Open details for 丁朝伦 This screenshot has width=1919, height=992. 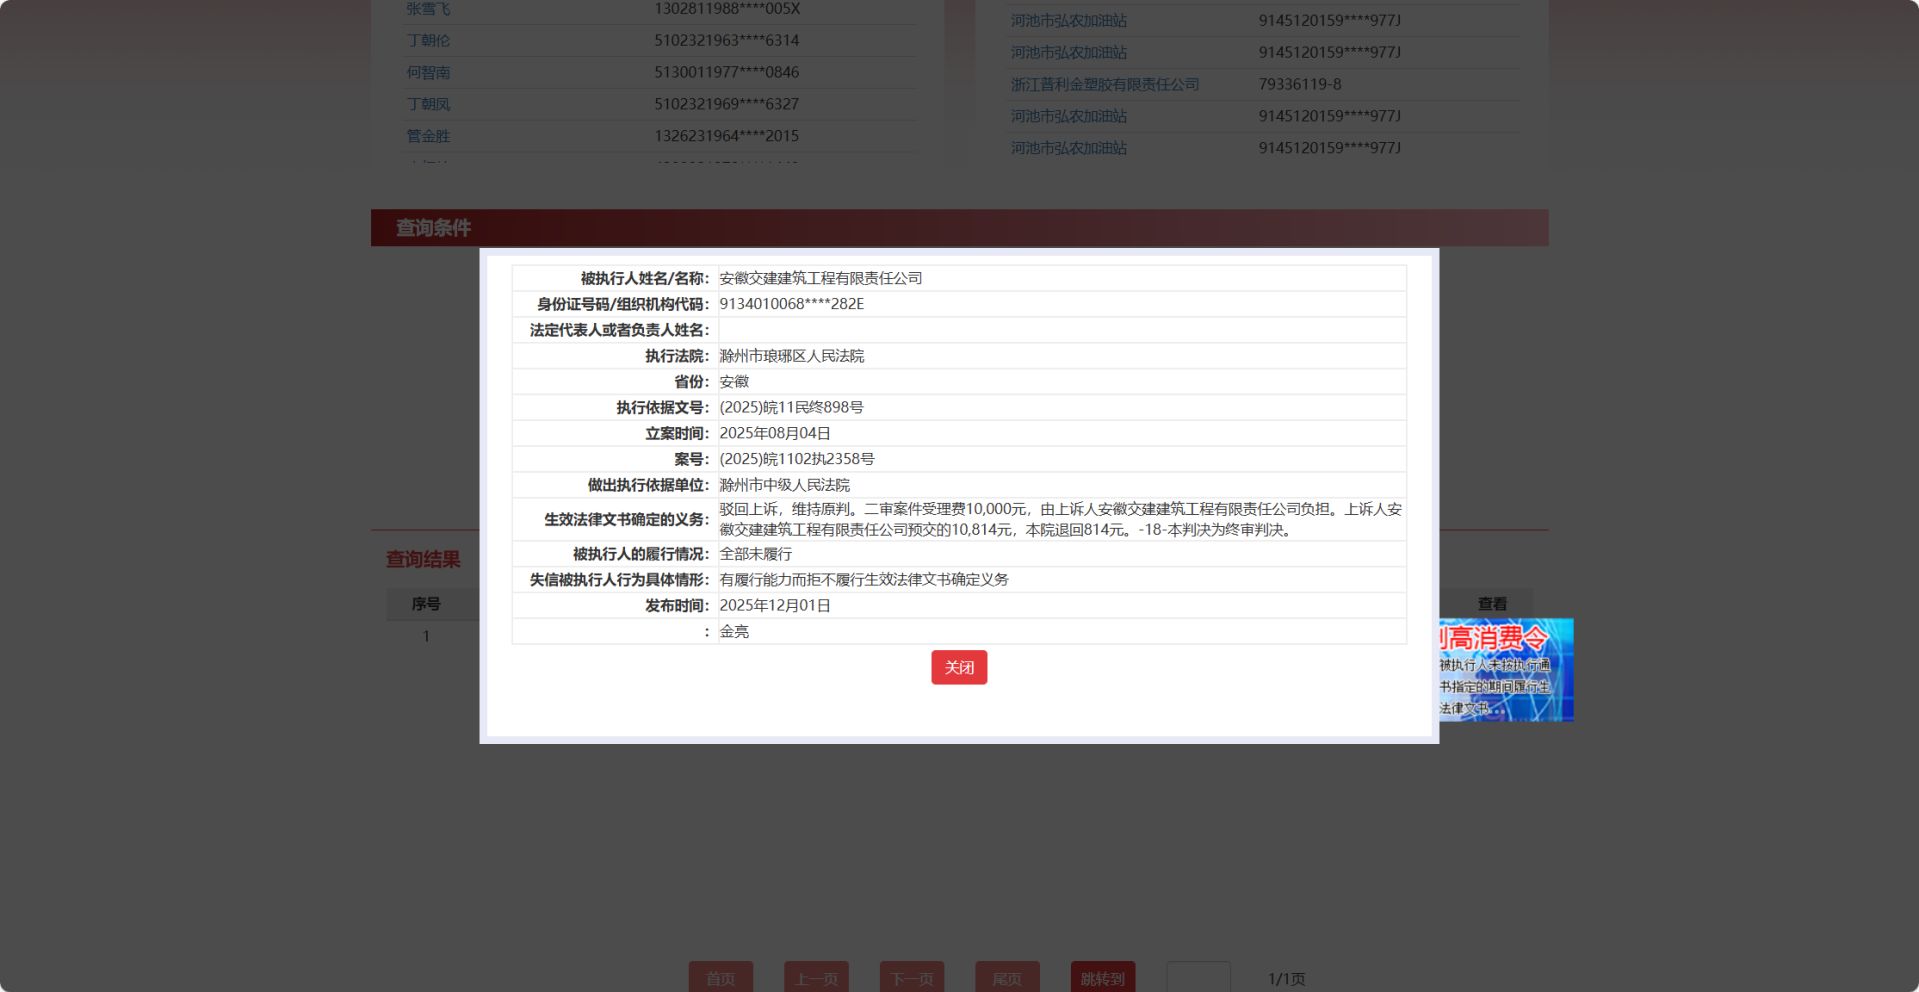pos(428,40)
